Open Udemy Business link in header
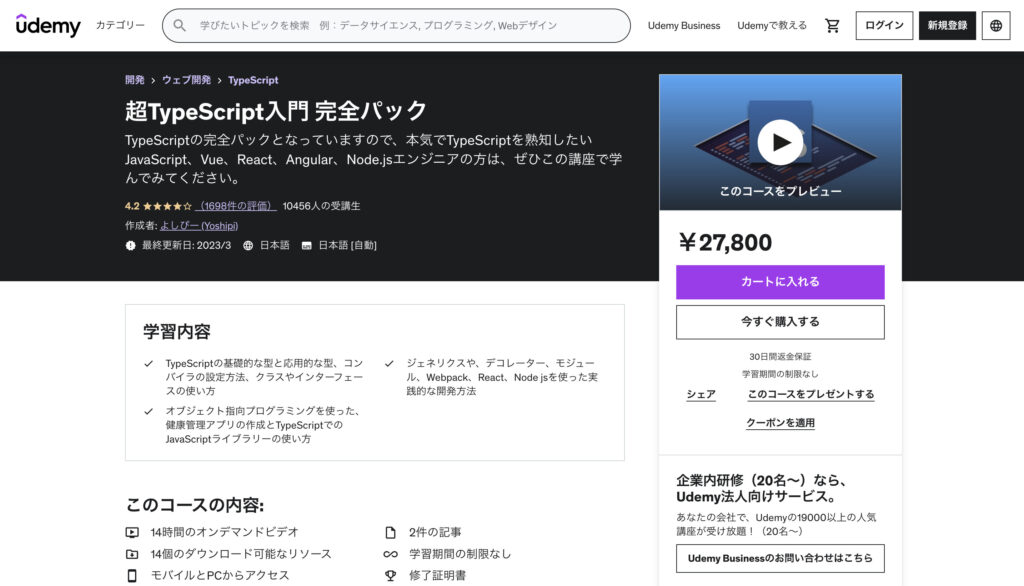 (684, 25)
